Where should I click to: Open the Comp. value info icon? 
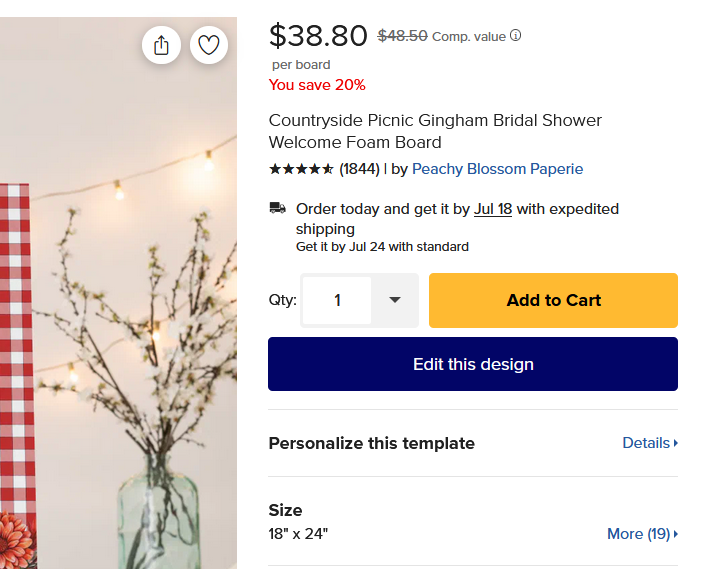point(515,35)
